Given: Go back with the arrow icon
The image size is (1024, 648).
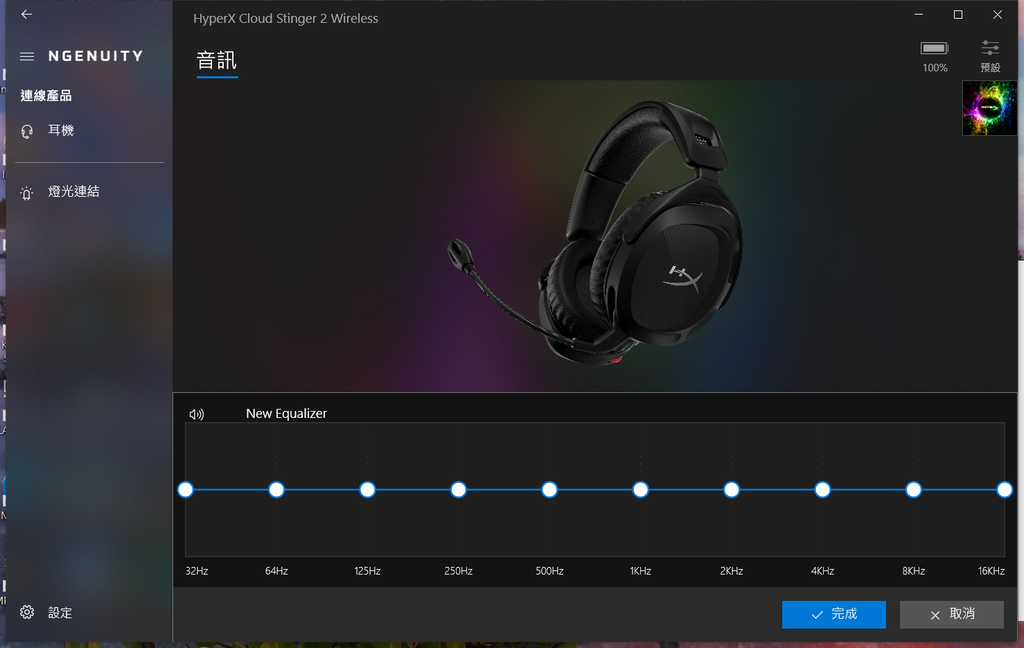Looking at the screenshot, I should (26, 14).
